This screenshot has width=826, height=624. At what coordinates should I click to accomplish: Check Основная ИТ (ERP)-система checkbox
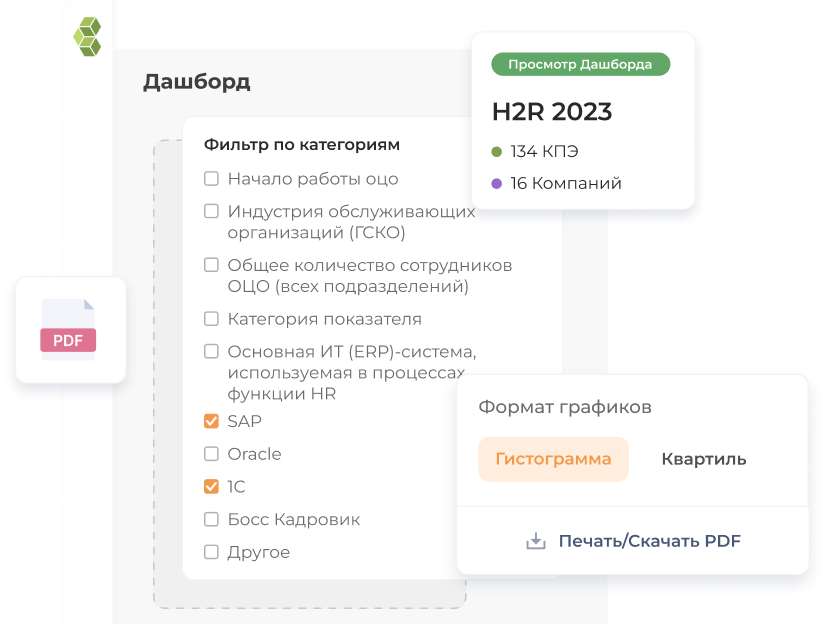pyautogui.click(x=211, y=352)
